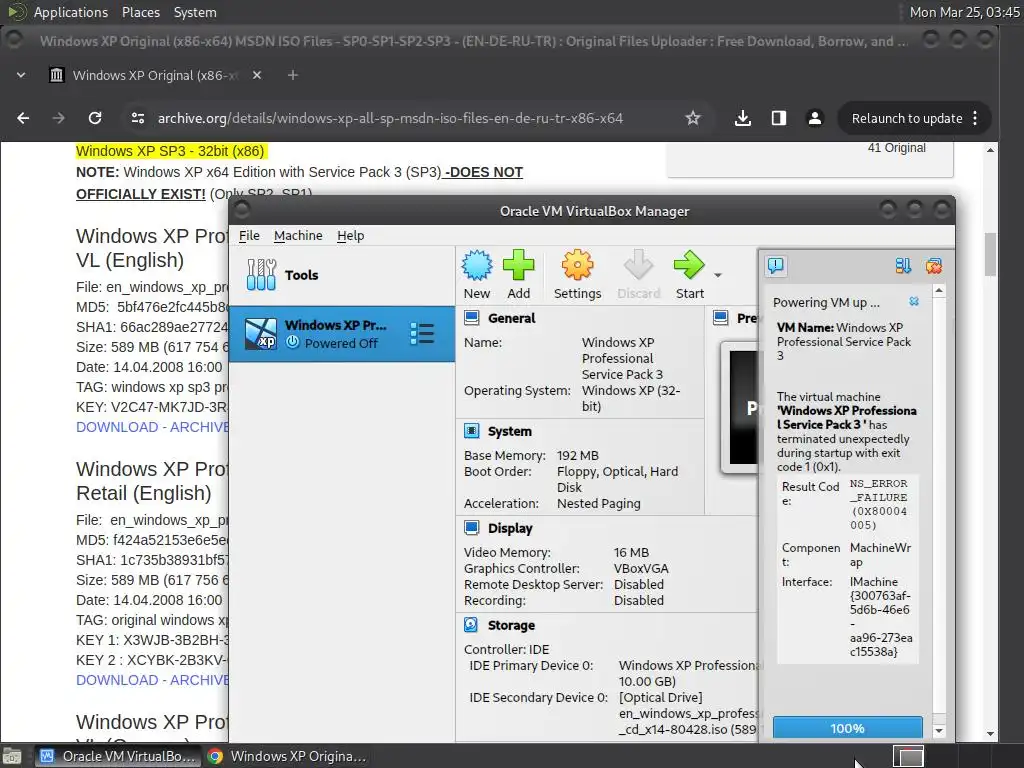Click the Controller: IDE text
The width and height of the screenshot is (1024, 768).
click(507, 649)
